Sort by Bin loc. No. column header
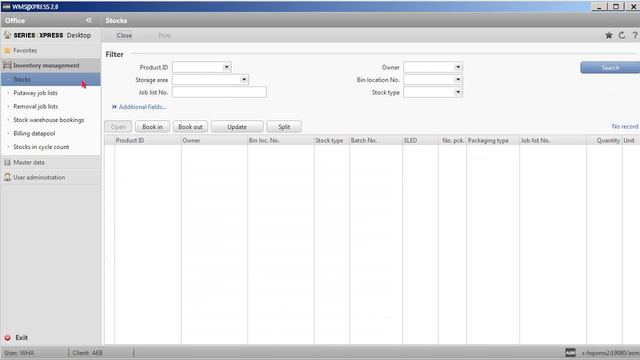 tap(281, 140)
